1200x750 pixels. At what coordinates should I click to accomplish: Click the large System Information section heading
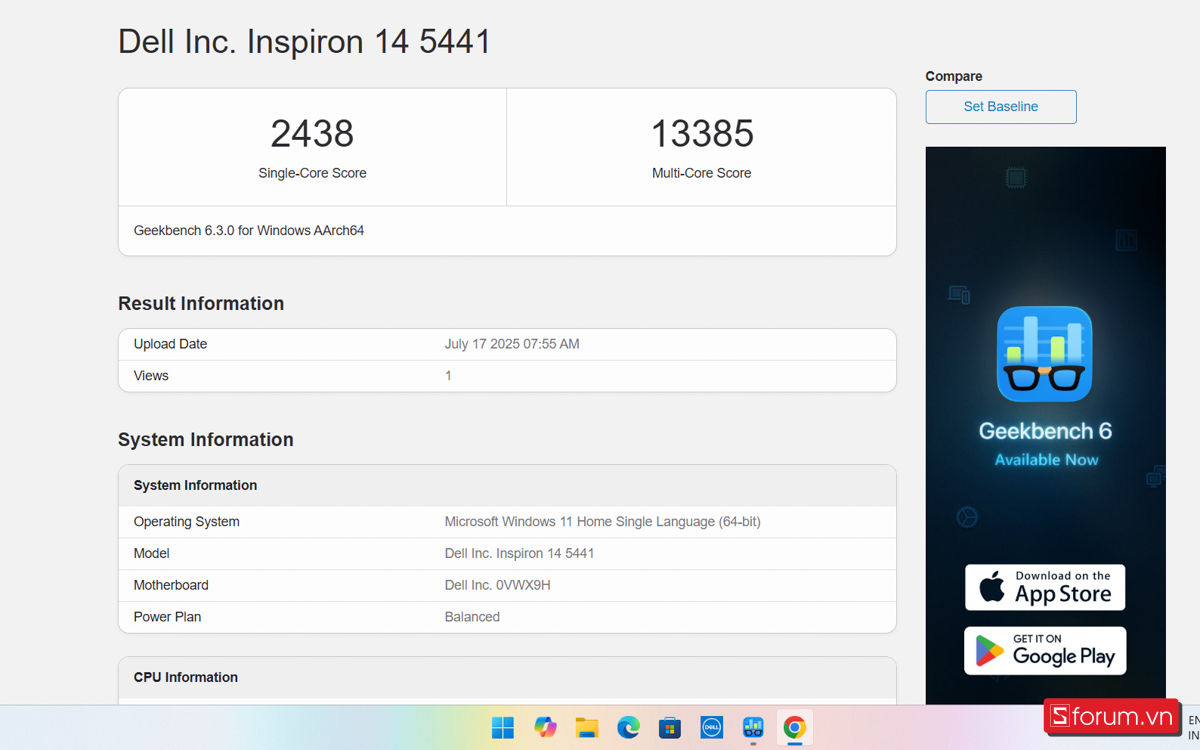tap(206, 439)
